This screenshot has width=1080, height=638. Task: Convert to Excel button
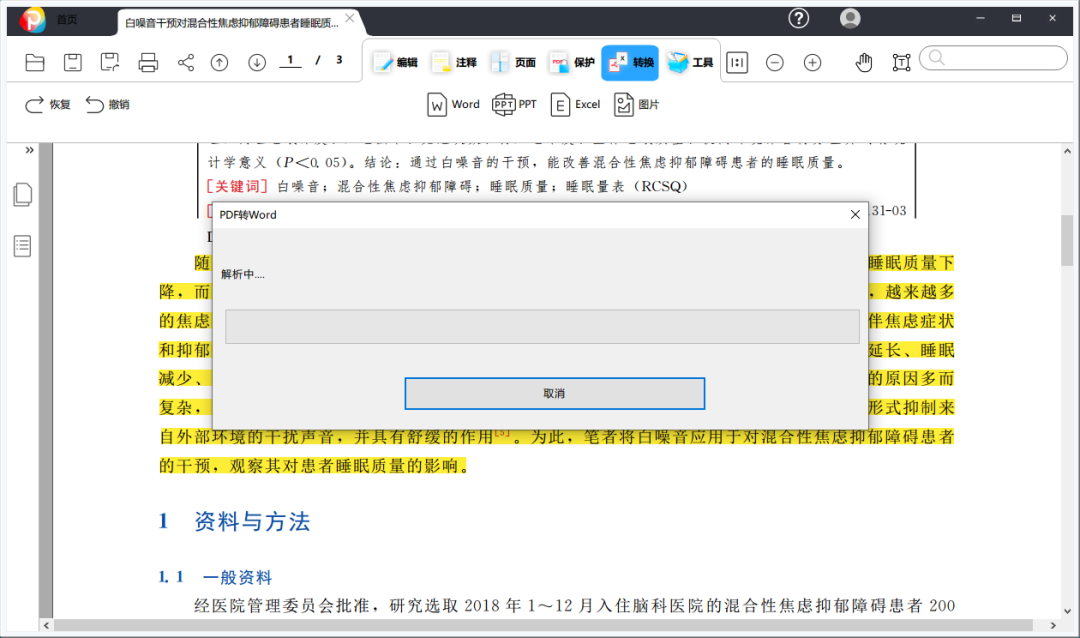576,105
